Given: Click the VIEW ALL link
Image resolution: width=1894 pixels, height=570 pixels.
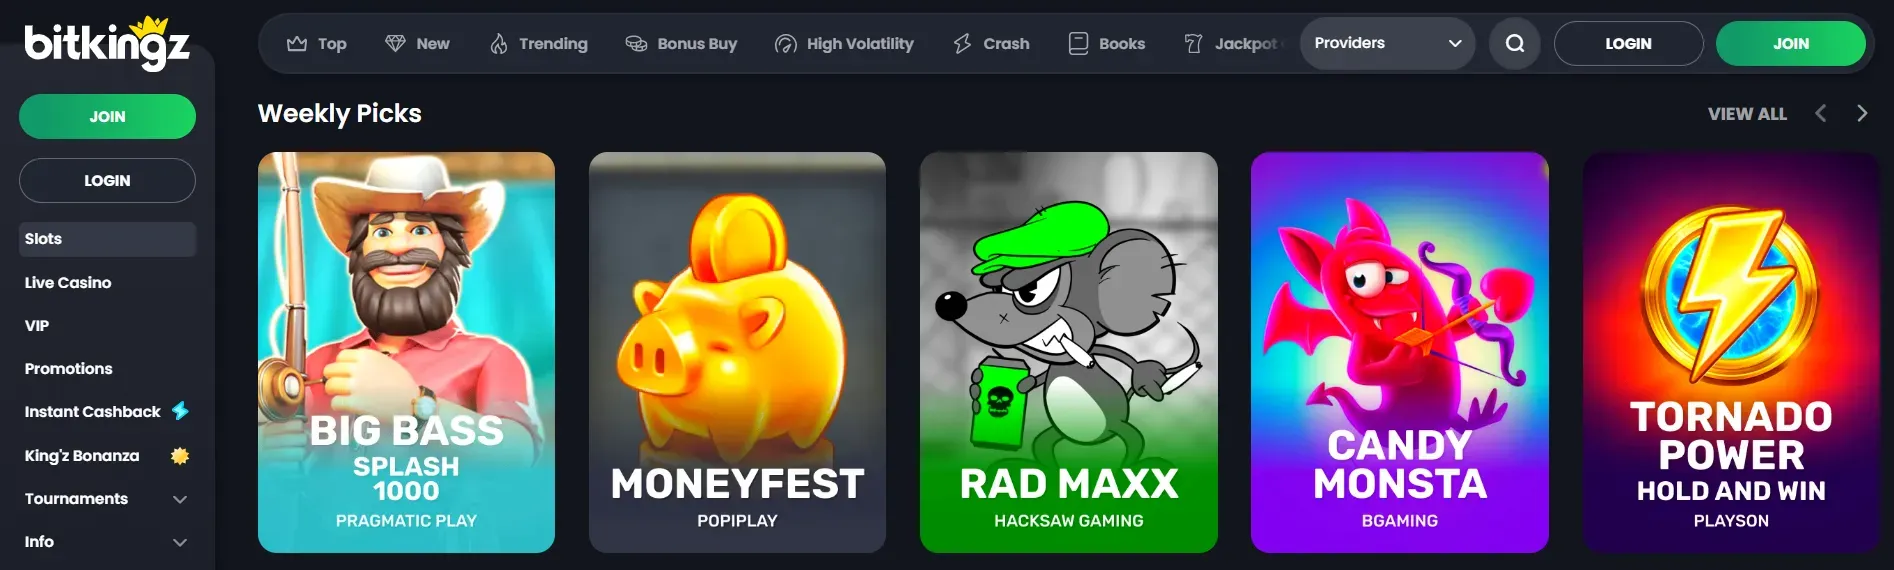Looking at the screenshot, I should click(x=1747, y=114).
